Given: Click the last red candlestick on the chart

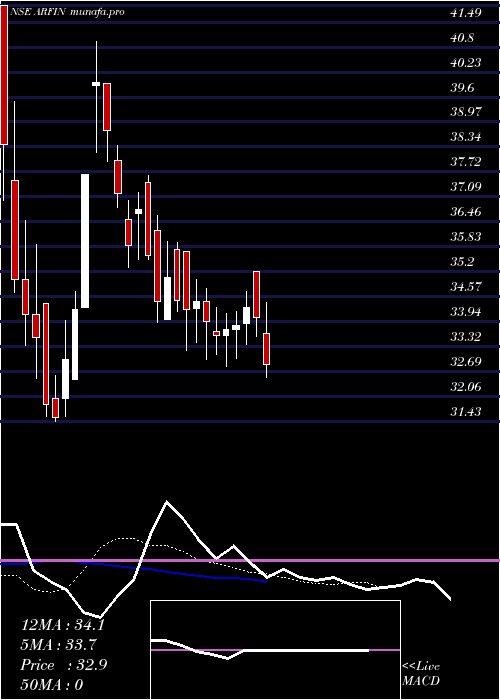Looking at the screenshot, I should click(x=267, y=349).
